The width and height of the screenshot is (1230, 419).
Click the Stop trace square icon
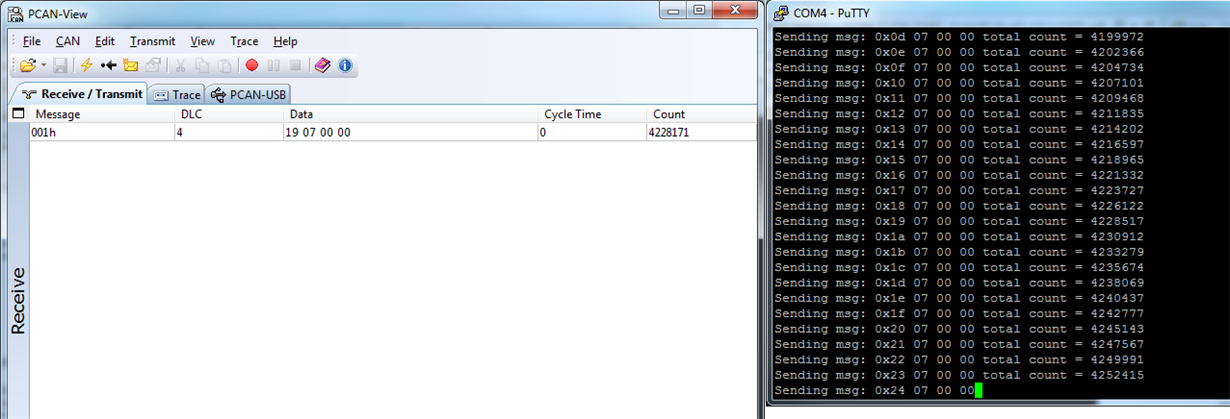295,65
